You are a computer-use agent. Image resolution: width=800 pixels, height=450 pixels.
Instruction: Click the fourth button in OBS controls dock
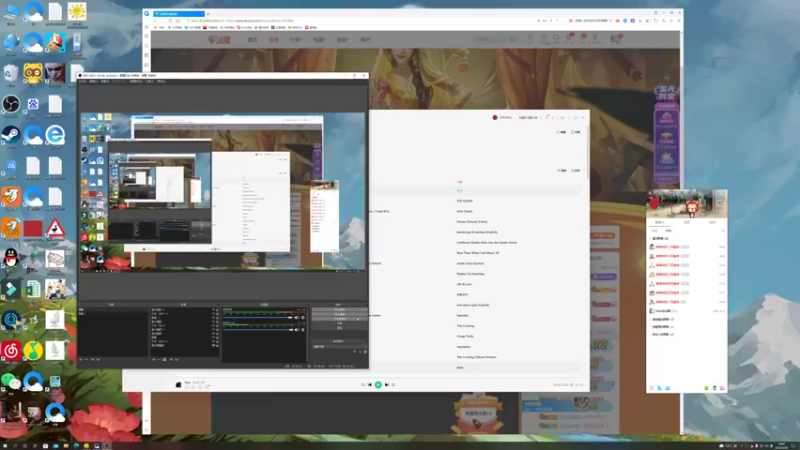coord(339,323)
